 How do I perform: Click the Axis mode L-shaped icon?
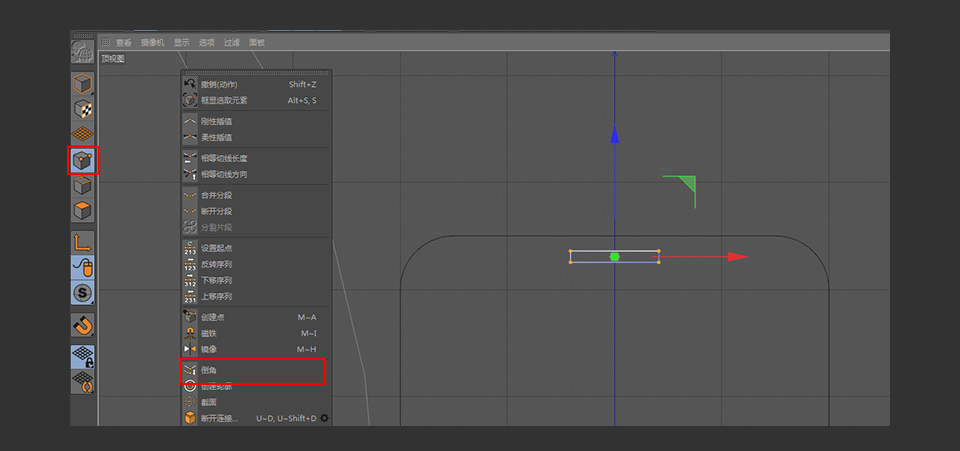coord(83,241)
